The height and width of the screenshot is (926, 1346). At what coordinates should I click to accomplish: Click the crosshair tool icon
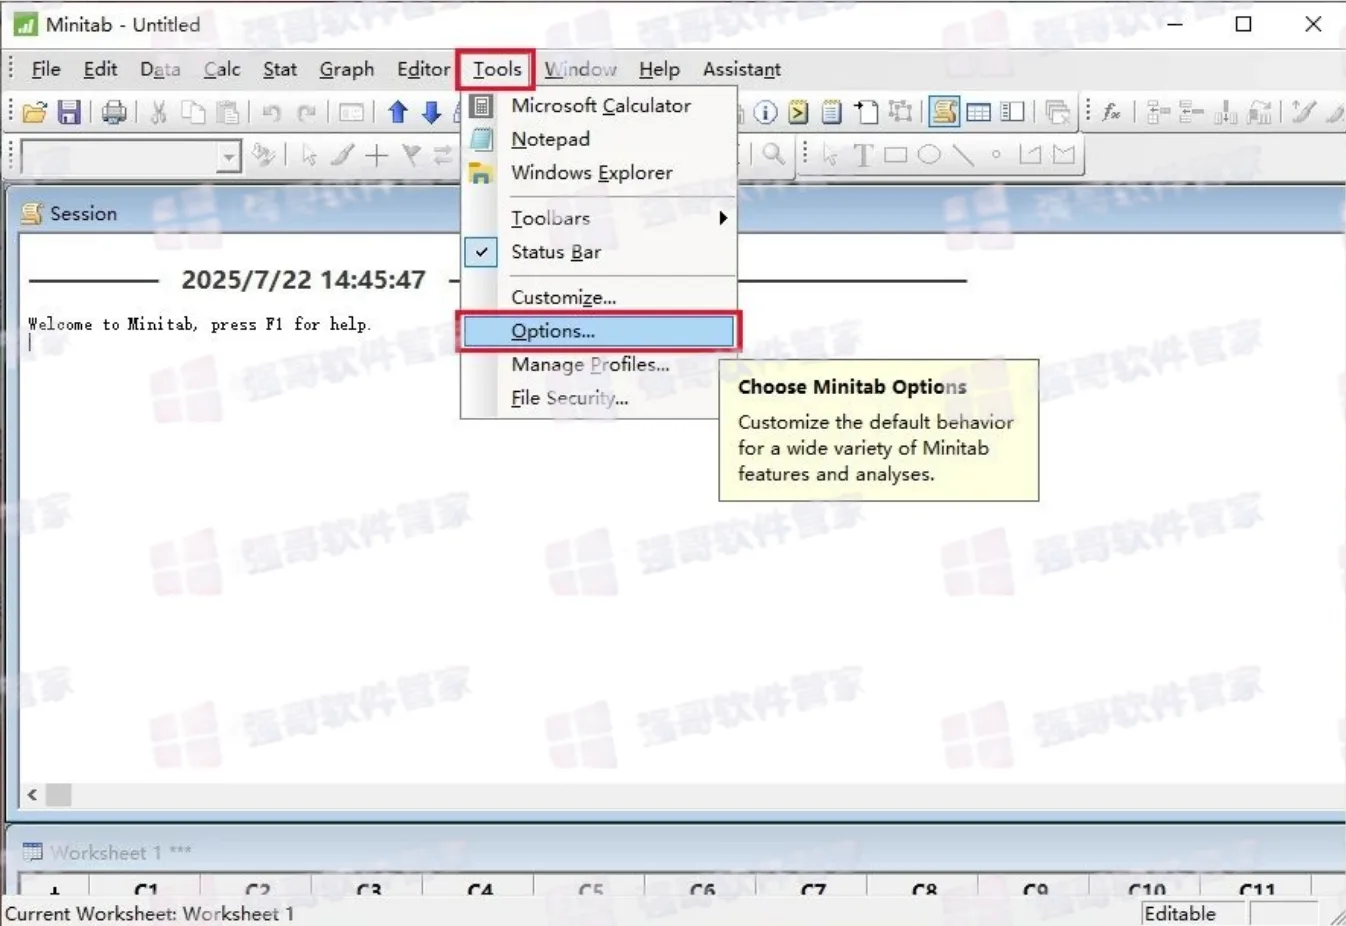click(376, 155)
